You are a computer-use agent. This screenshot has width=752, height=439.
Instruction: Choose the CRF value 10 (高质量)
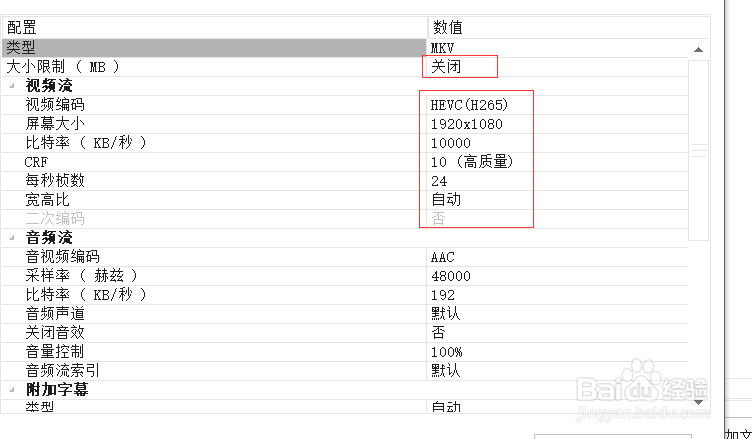tap(472, 162)
